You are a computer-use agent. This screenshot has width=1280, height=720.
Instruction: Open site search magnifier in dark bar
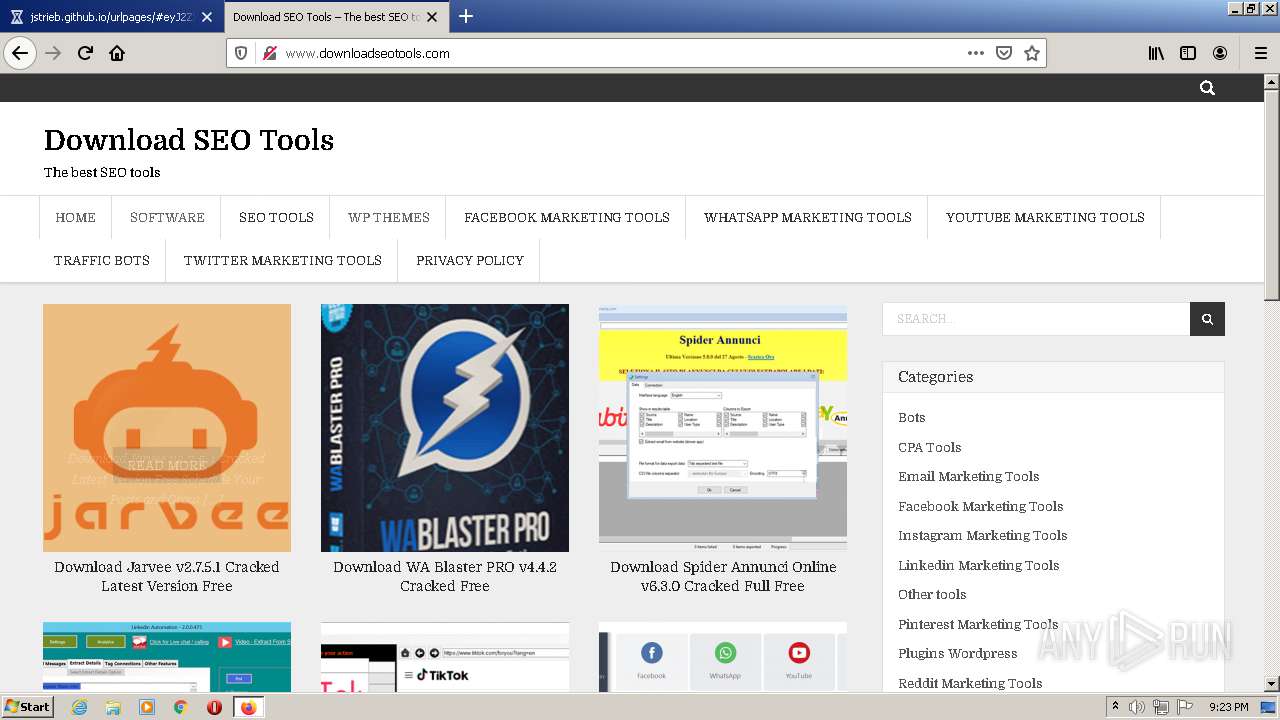[1207, 88]
